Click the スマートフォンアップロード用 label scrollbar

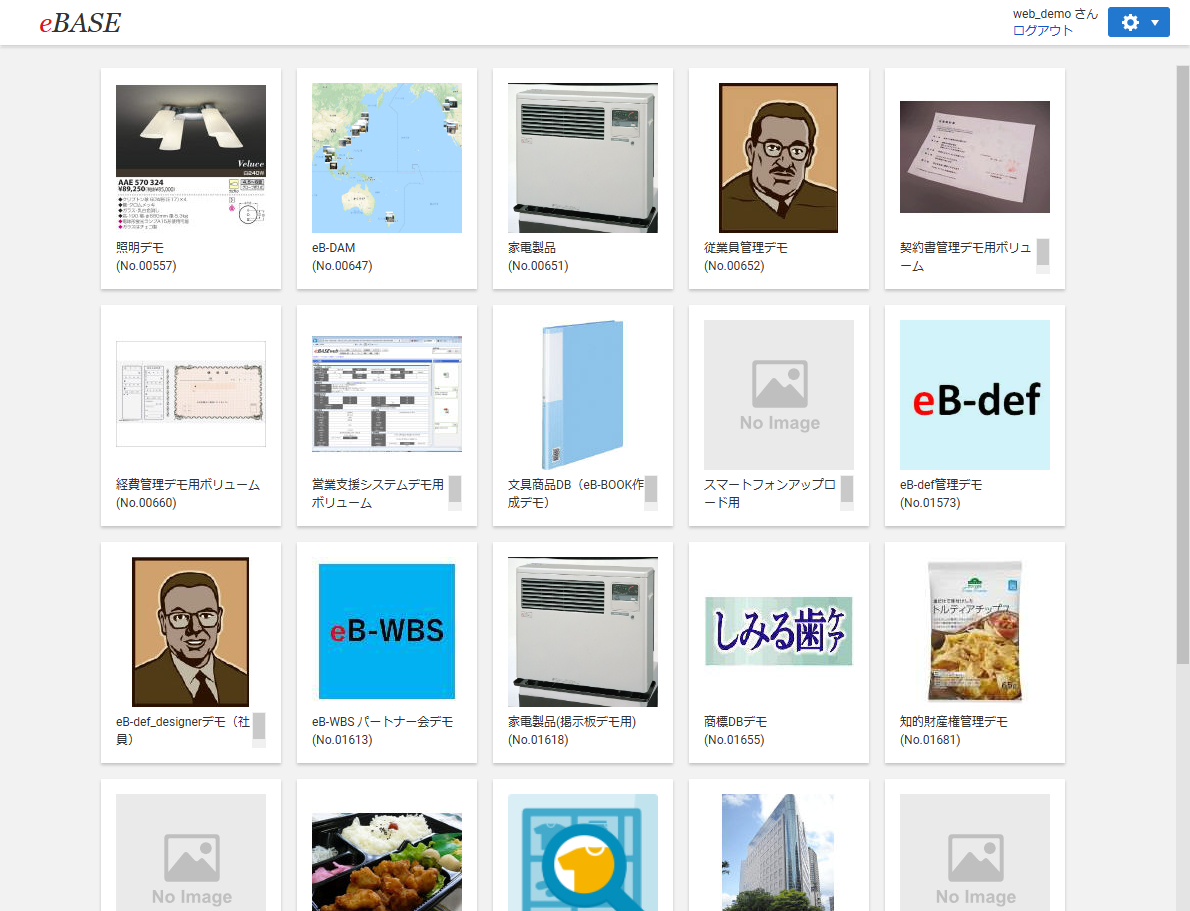pyautogui.click(x=847, y=493)
